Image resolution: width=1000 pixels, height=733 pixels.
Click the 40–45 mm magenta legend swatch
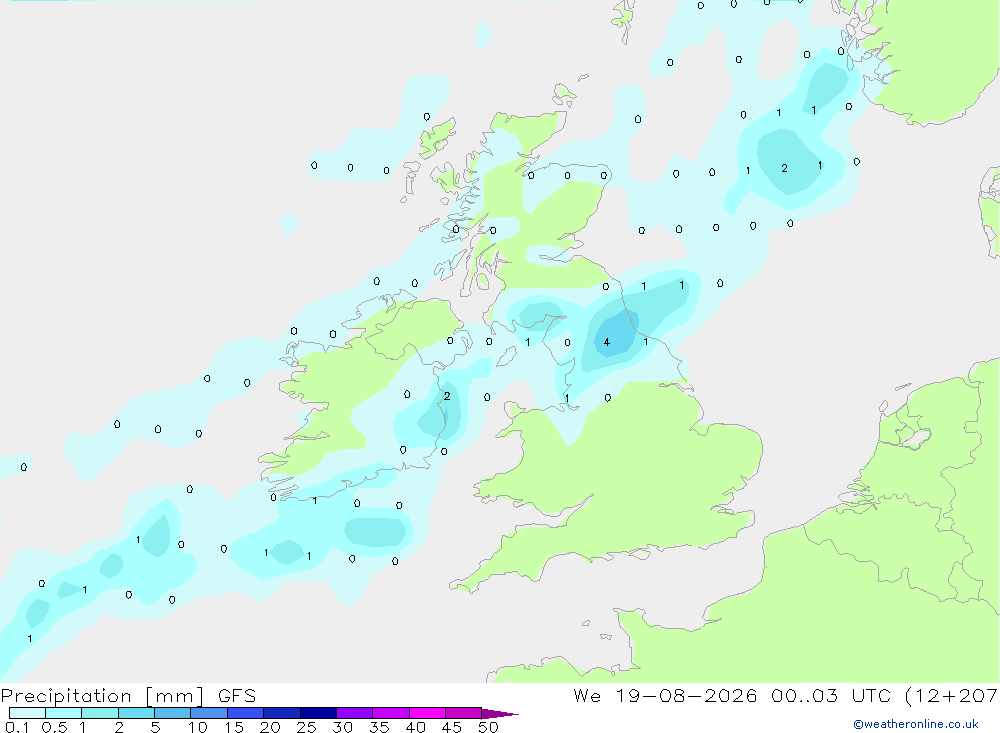click(427, 713)
